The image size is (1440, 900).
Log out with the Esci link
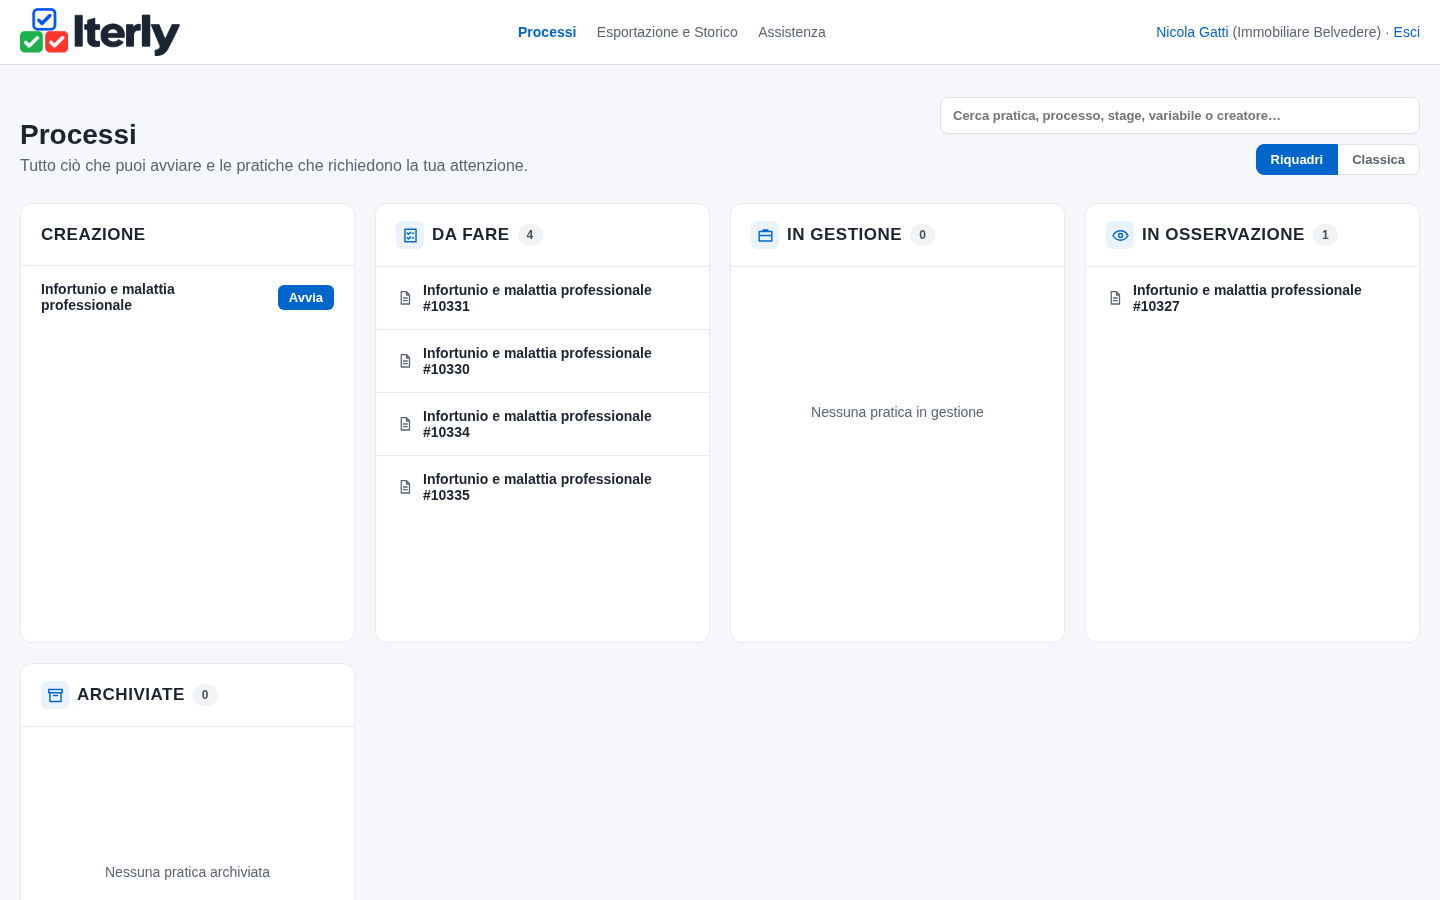coord(1406,32)
